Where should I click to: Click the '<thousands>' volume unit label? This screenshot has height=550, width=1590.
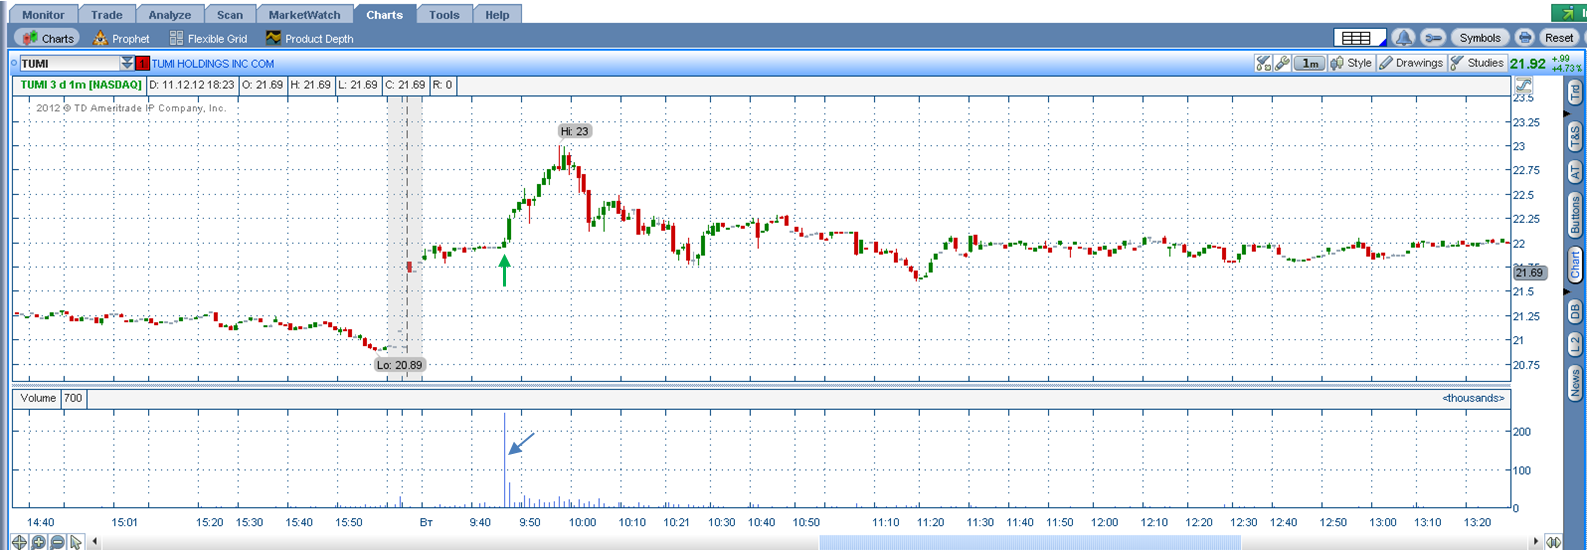pyautogui.click(x=1473, y=398)
